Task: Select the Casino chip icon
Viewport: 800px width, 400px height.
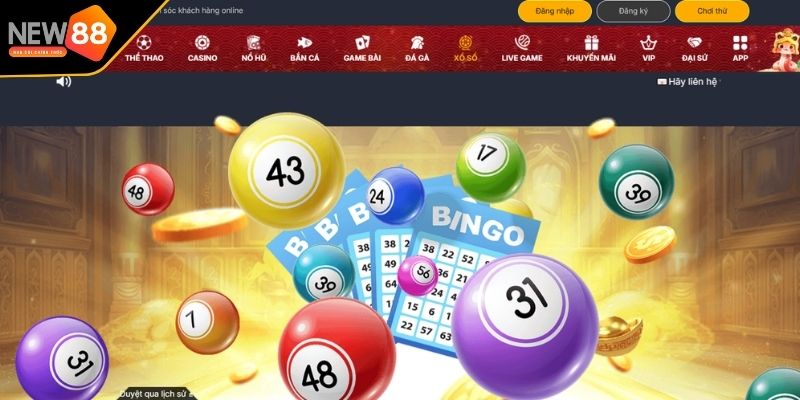Action: click(202, 42)
